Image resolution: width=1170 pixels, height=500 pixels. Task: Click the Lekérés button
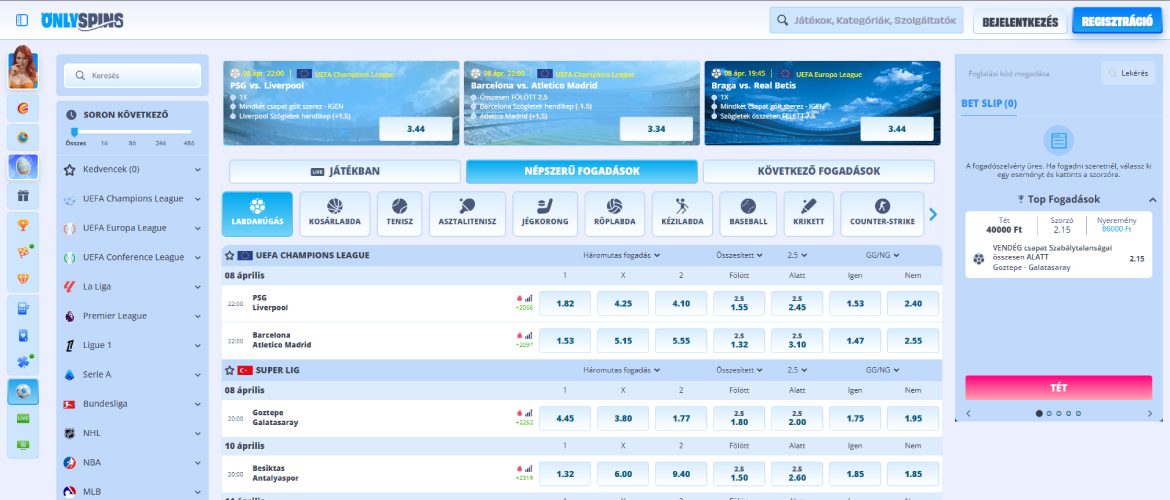(1127, 74)
